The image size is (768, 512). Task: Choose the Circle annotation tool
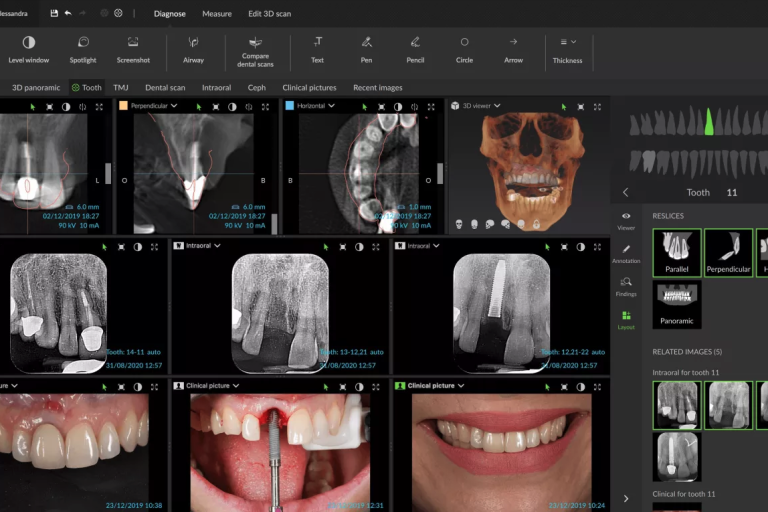click(464, 42)
